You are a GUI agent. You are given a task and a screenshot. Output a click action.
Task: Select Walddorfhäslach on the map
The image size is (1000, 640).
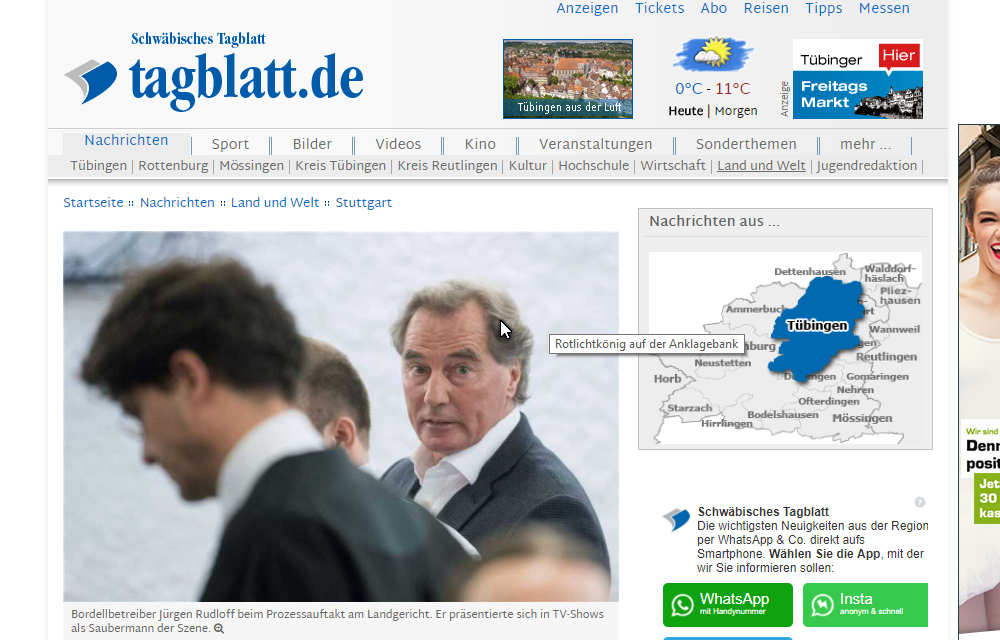(x=890, y=273)
